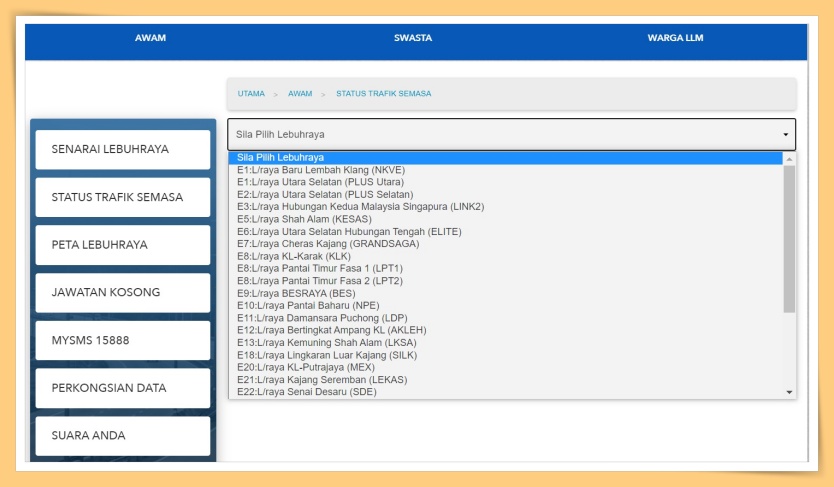Select highlighted Sila Pilih Lebuhraya option
834x487 pixels.
click(x=505, y=157)
